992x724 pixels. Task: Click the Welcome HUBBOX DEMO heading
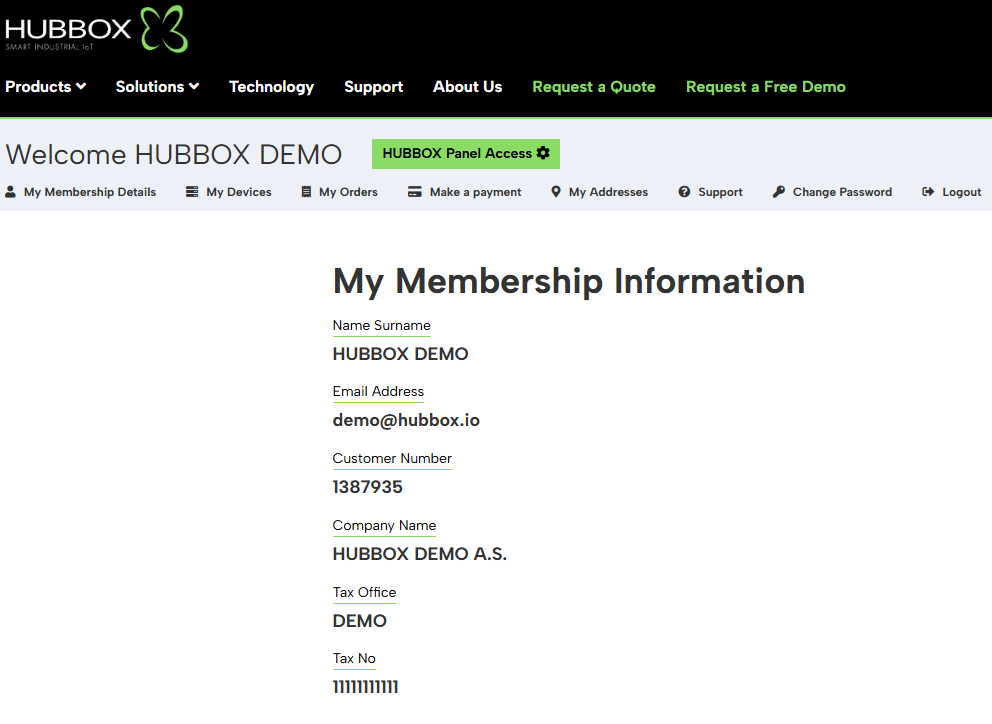174,154
